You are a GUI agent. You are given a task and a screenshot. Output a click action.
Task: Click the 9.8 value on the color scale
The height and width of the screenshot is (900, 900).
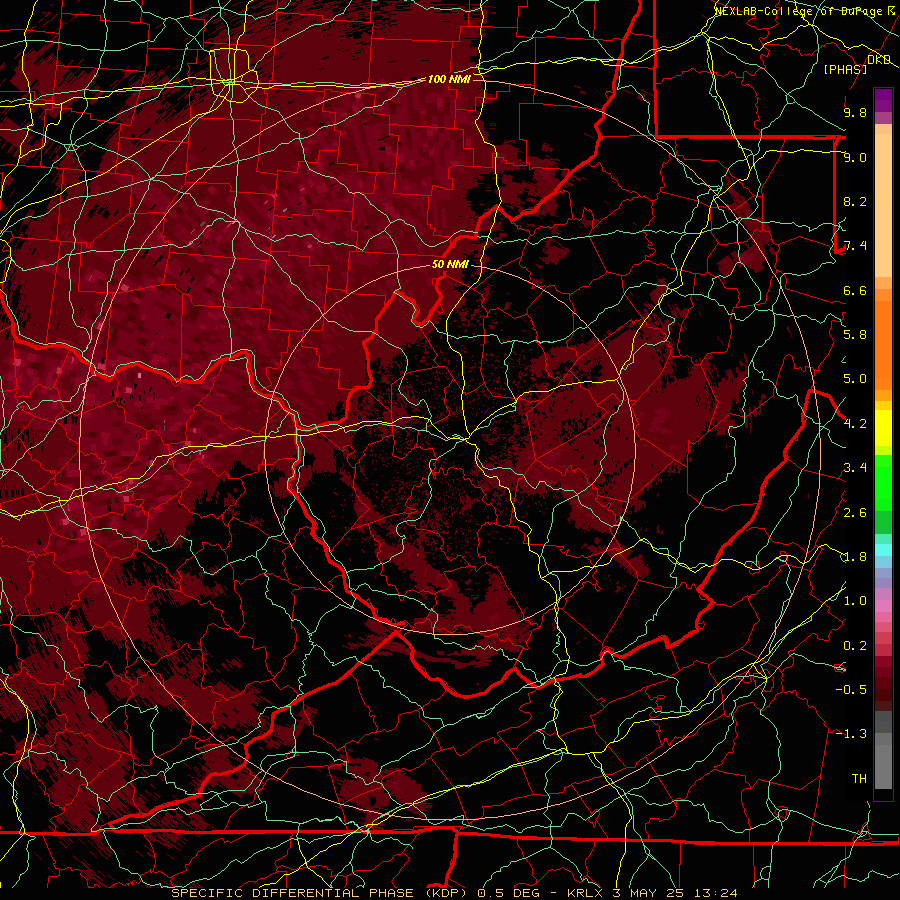coord(855,112)
